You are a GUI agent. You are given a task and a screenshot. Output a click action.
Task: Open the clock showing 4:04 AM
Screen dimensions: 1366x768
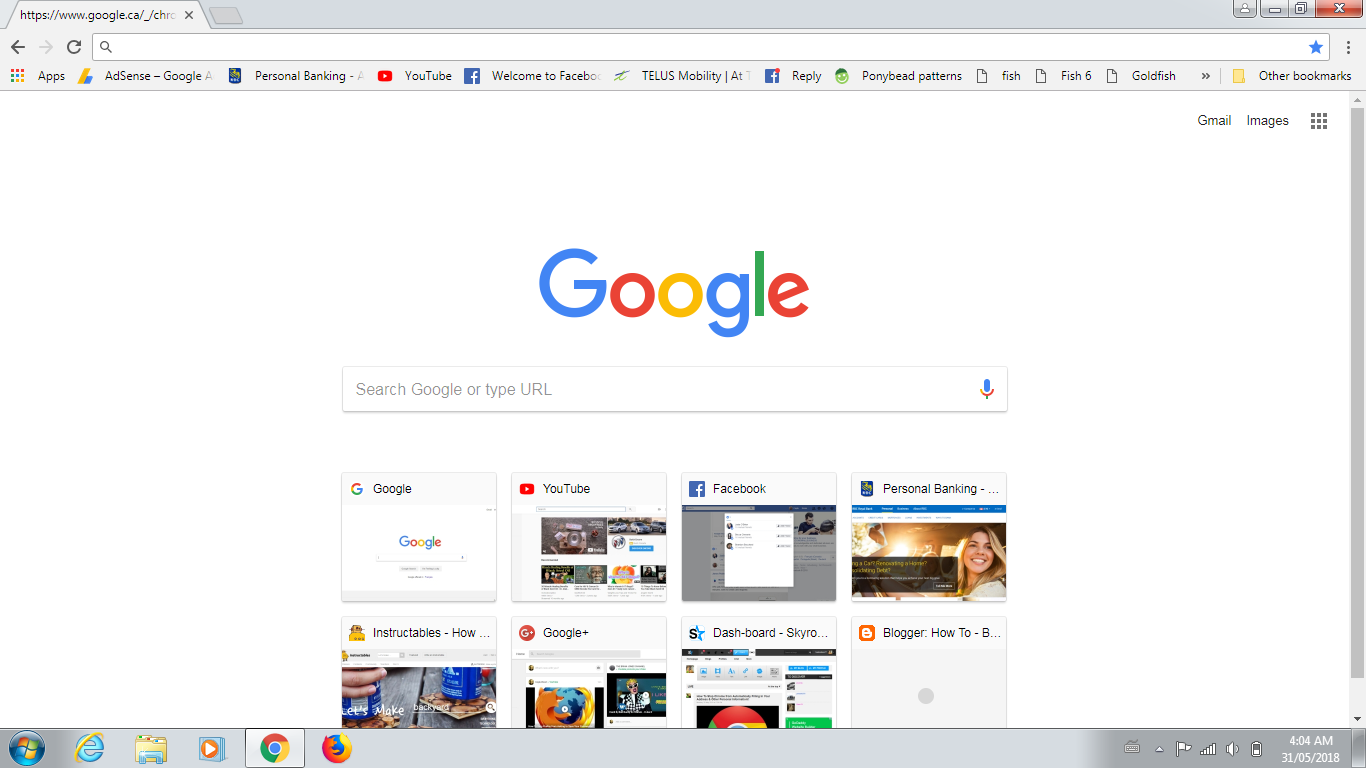(1310, 748)
